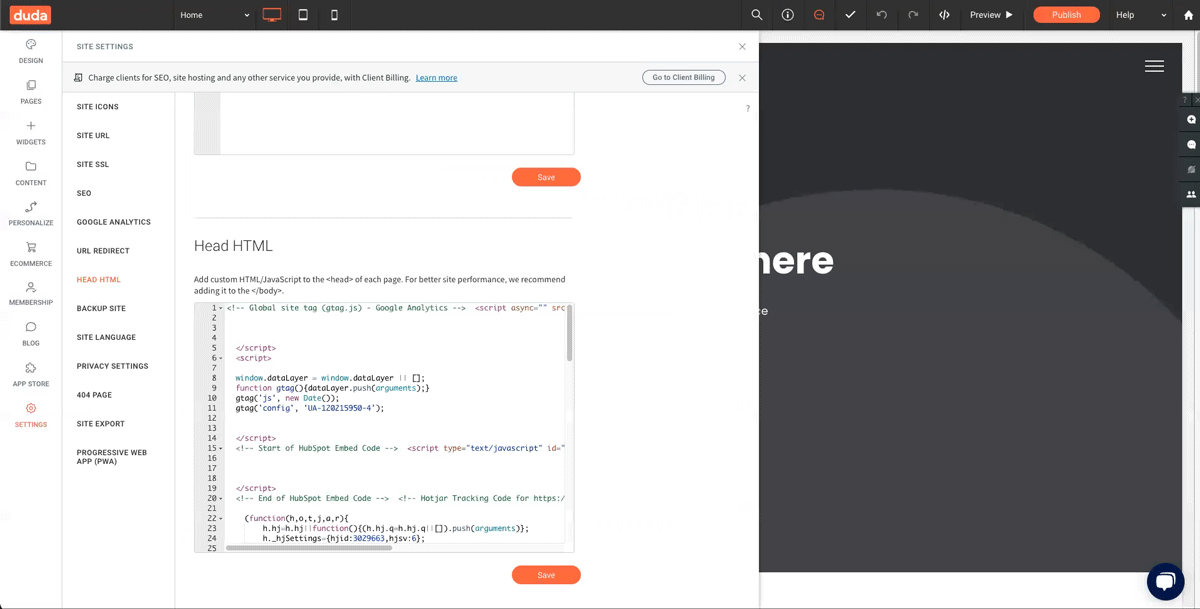Click the Preview button
This screenshot has width=1200, height=609.
click(x=991, y=15)
